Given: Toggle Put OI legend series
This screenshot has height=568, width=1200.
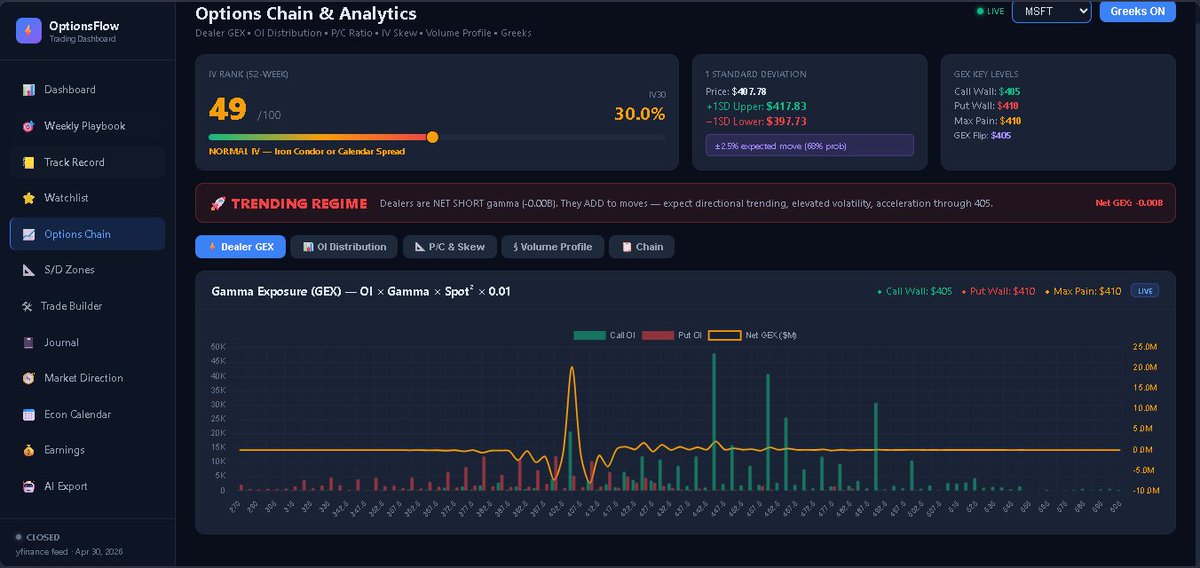Looking at the screenshot, I should 672,335.
